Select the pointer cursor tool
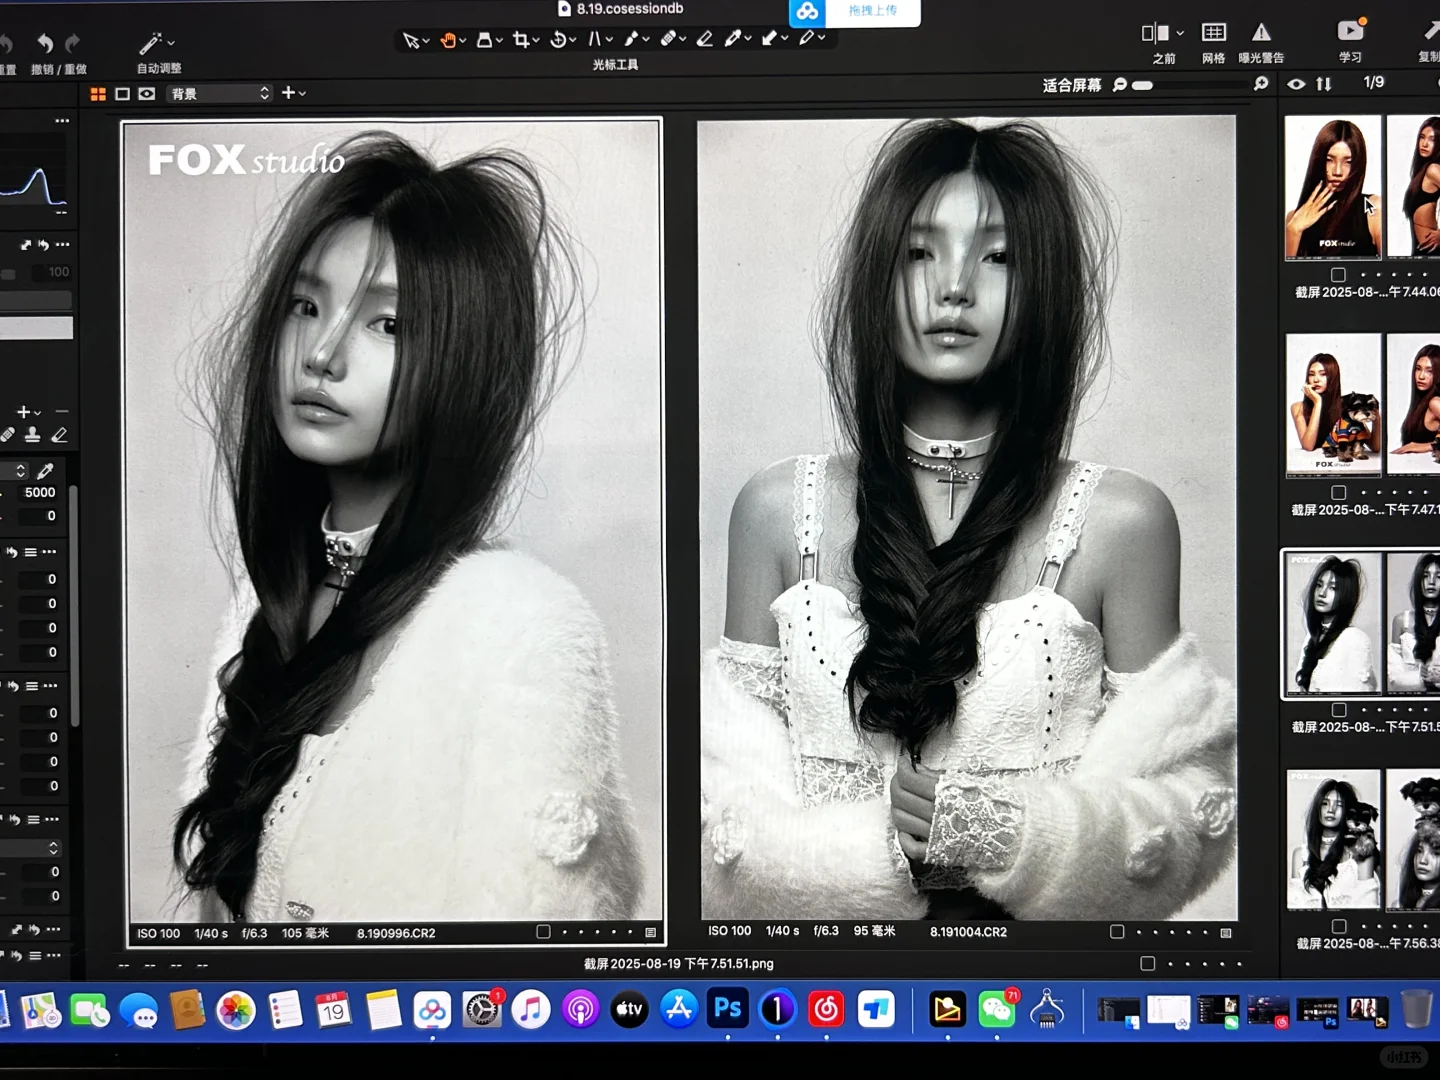Viewport: 1440px width, 1080px height. [410, 40]
